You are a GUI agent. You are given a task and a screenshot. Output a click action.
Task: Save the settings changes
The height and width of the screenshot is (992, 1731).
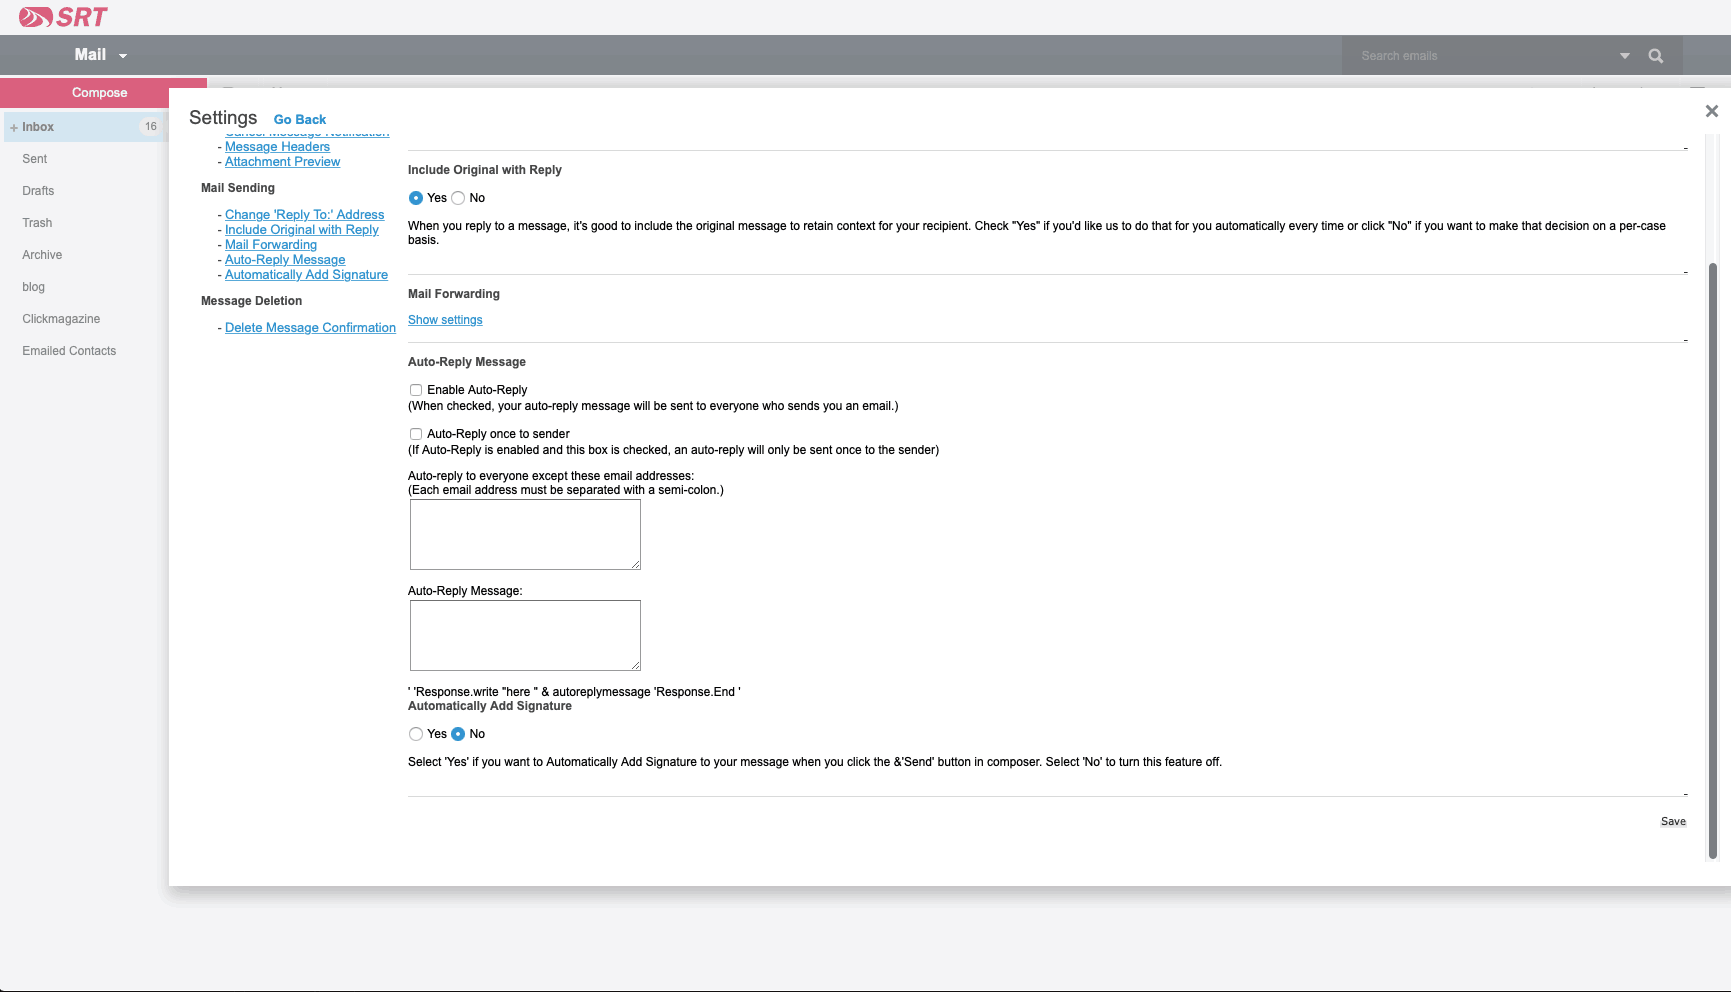point(1673,821)
